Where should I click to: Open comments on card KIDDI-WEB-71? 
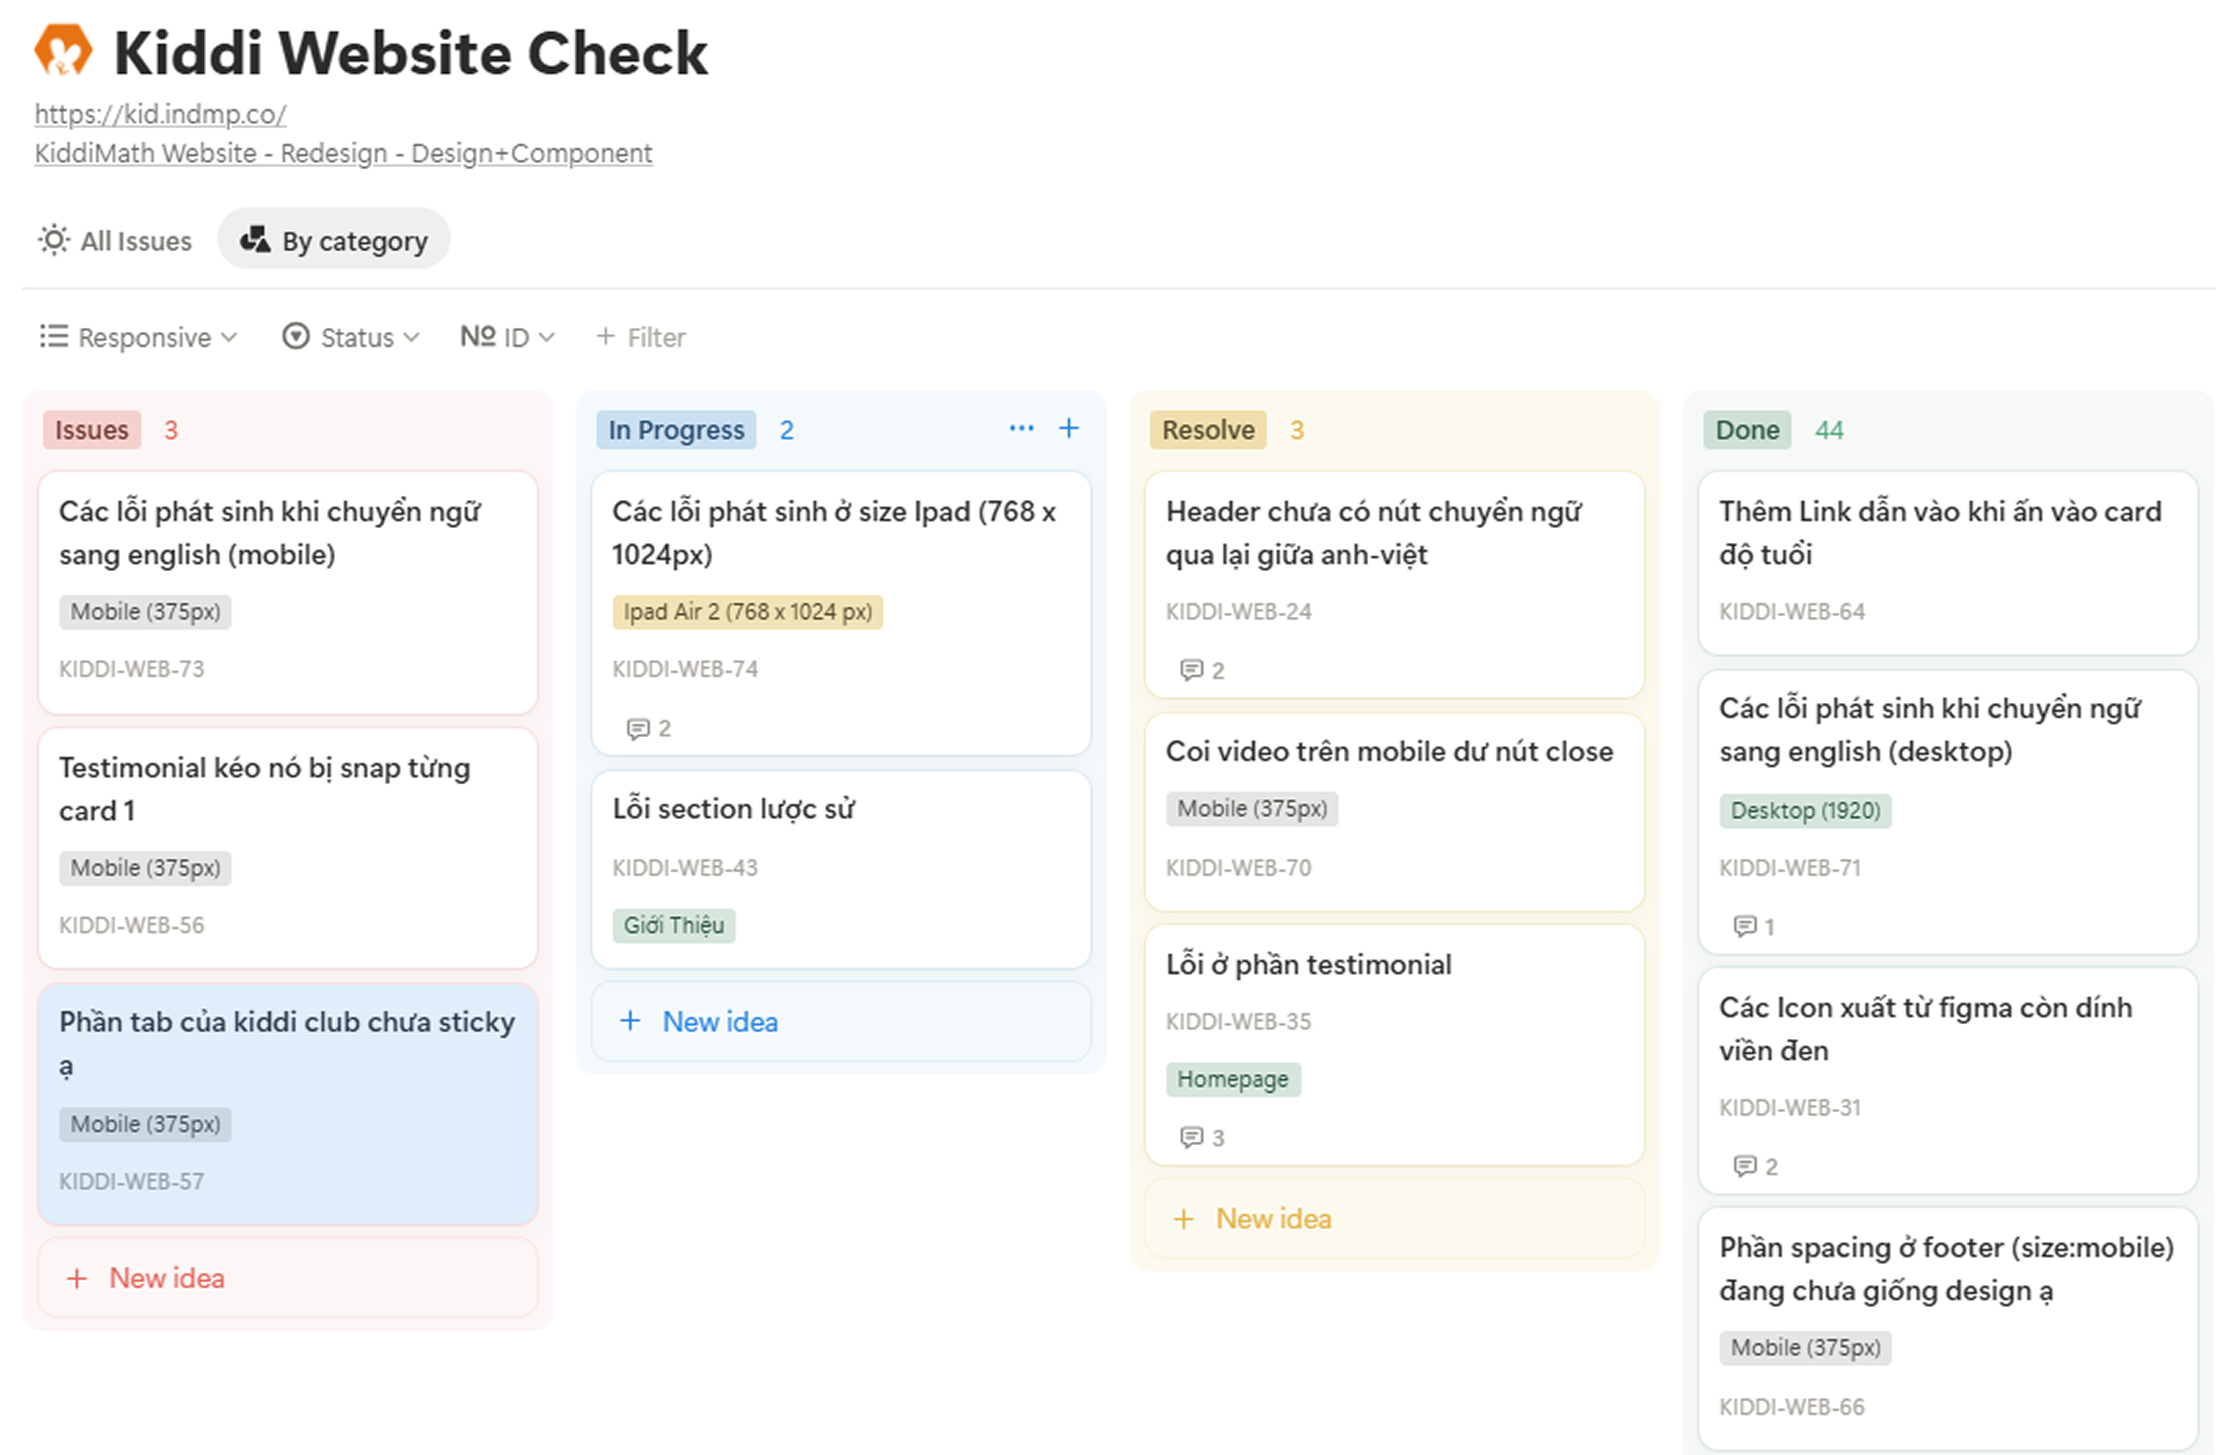click(x=1746, y=926)
